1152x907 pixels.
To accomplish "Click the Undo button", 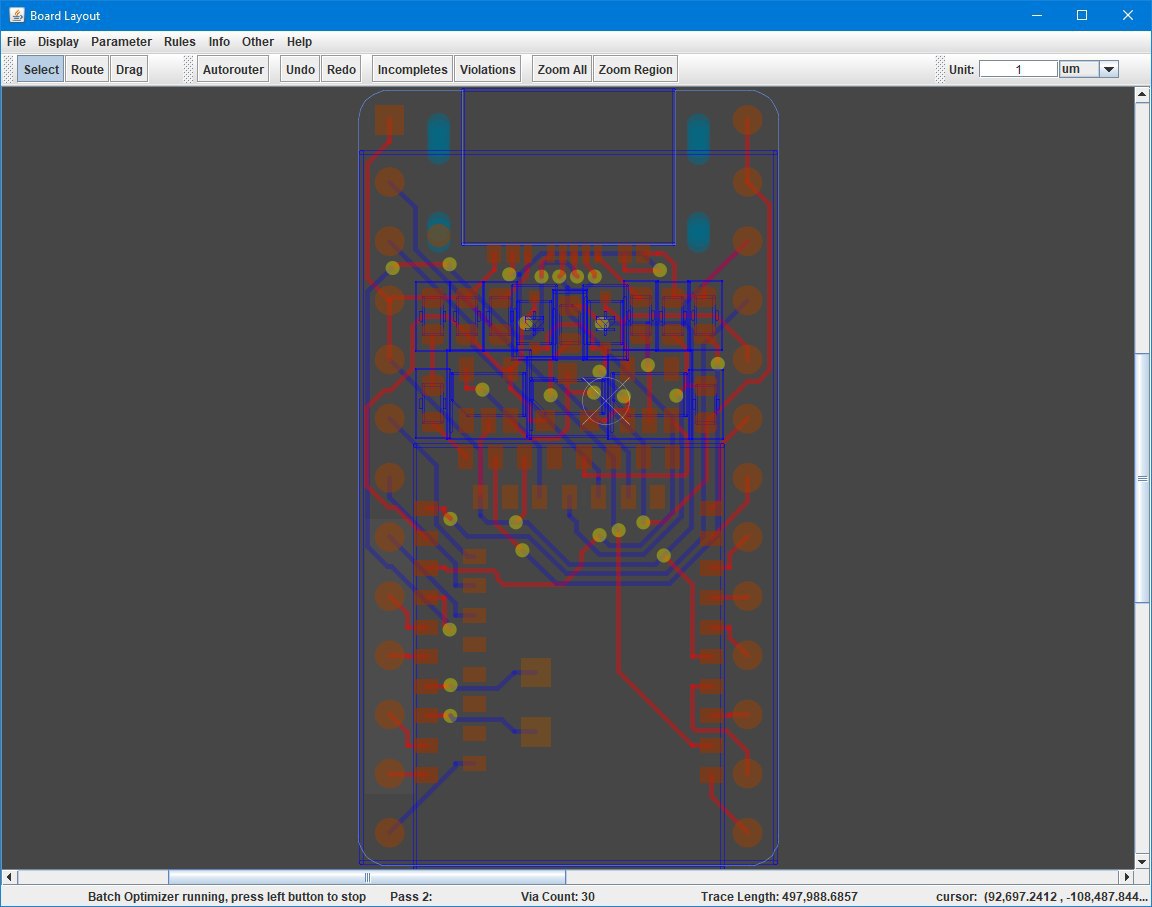I will pos(300,69).
